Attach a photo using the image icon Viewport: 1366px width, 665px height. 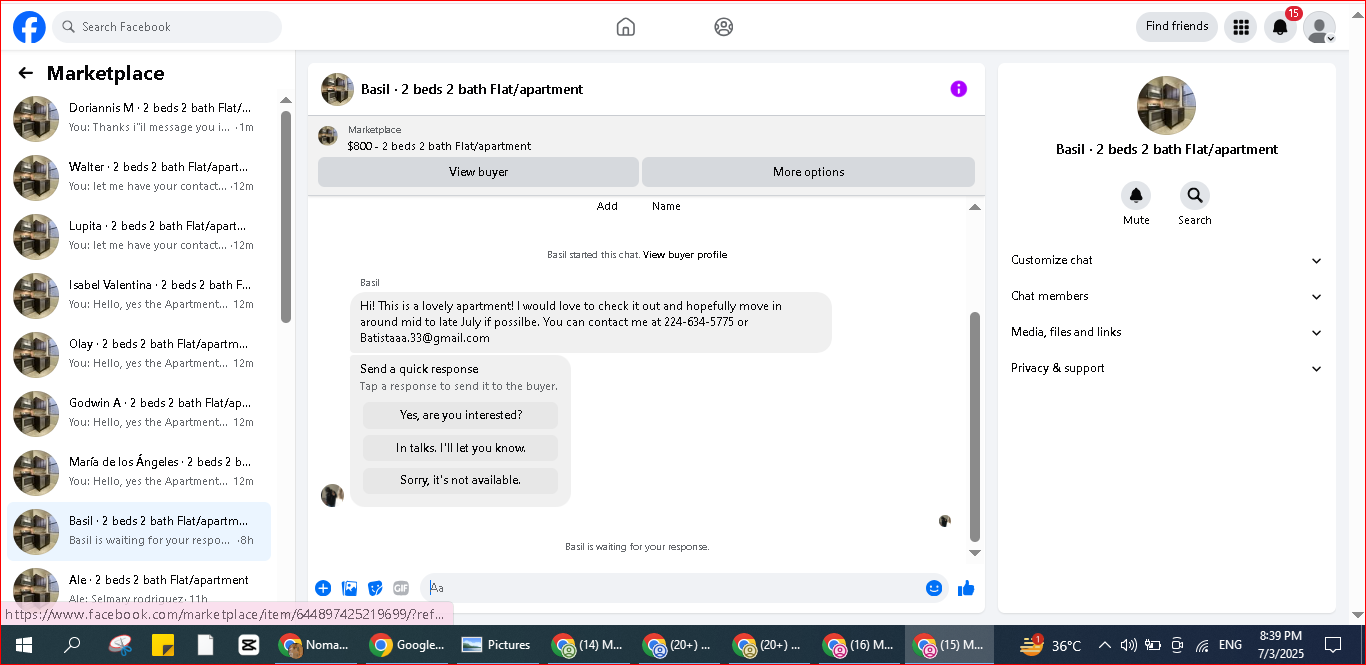click(350, 588)
